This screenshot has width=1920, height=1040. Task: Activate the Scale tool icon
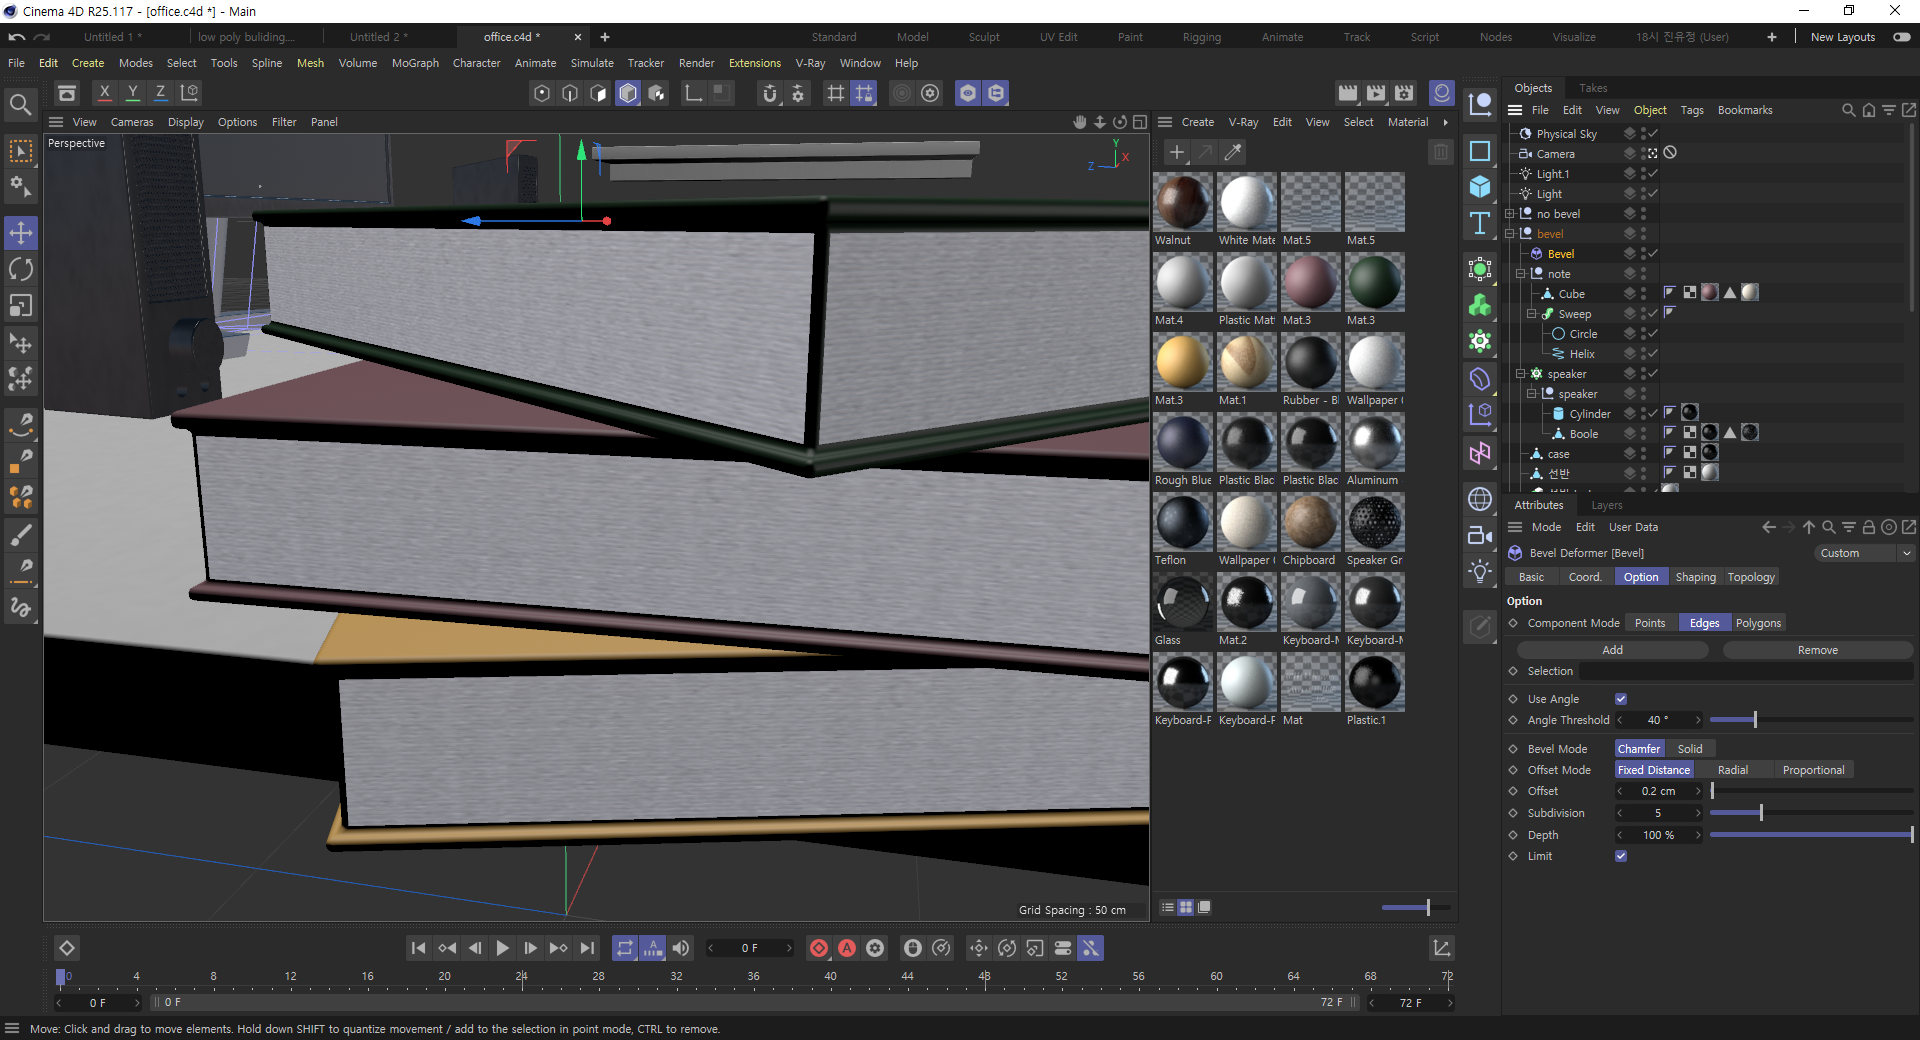[21, 305]
